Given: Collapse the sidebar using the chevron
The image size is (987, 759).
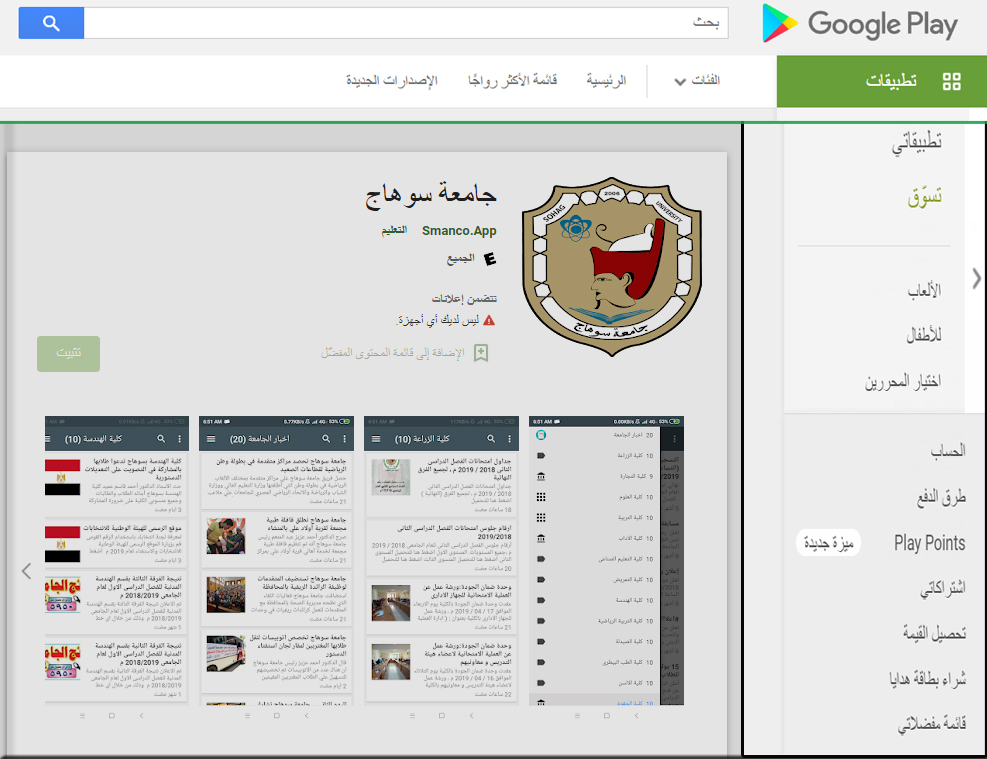Looking at the screenshot, I should (977, 279).
